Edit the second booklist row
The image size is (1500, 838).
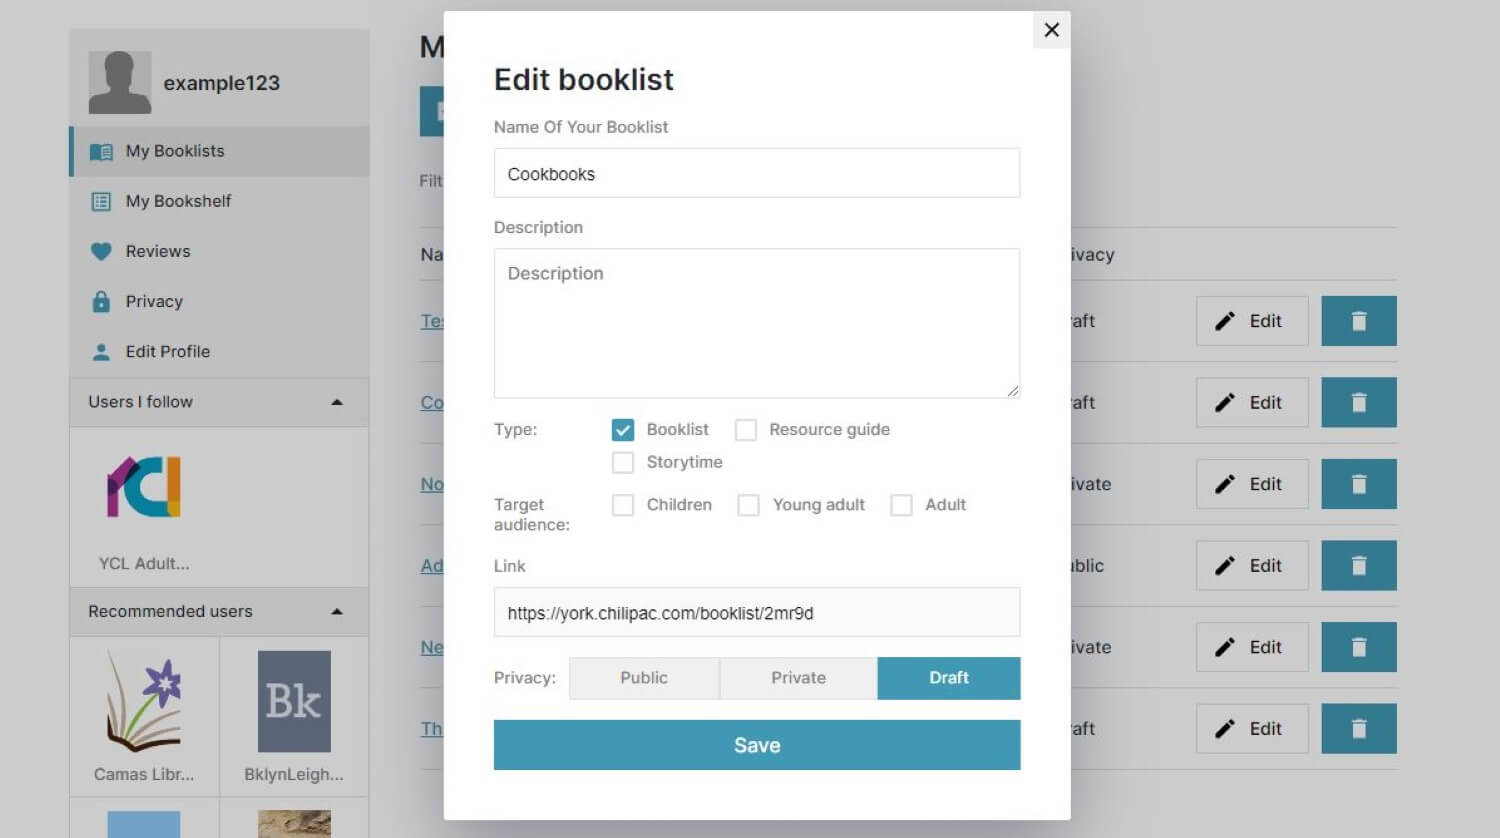click(x=1252, y=403)
